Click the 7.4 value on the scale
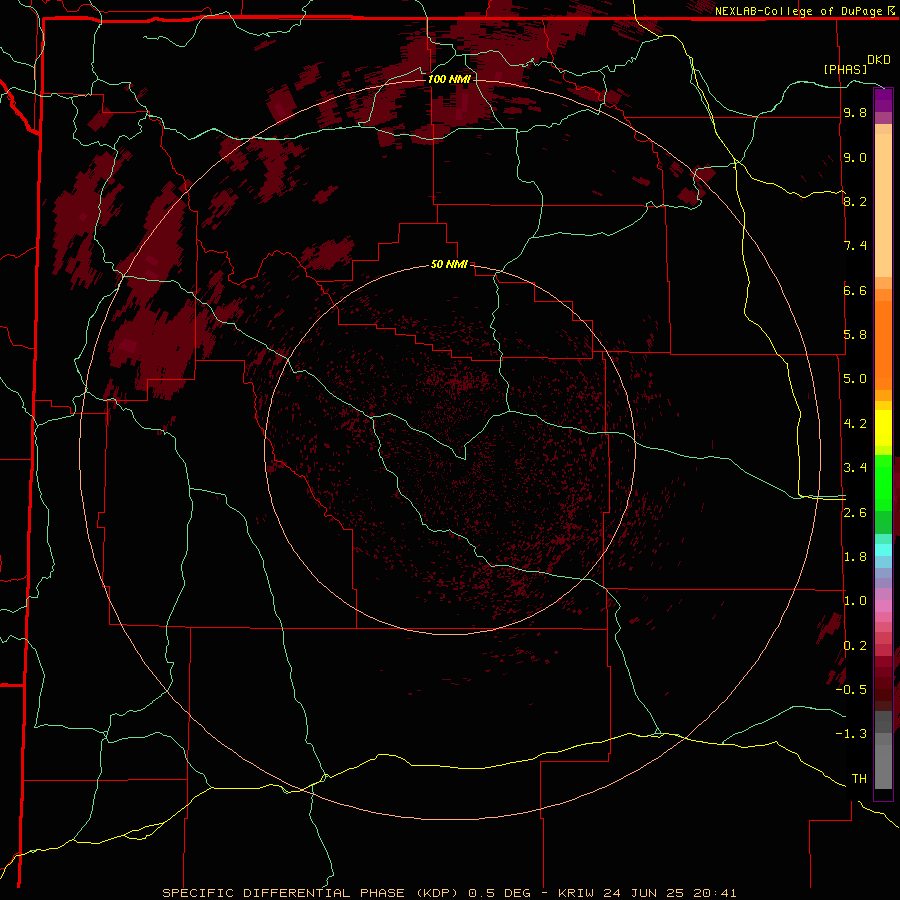This screenshot has width=900, height=900. pos(855,246)
